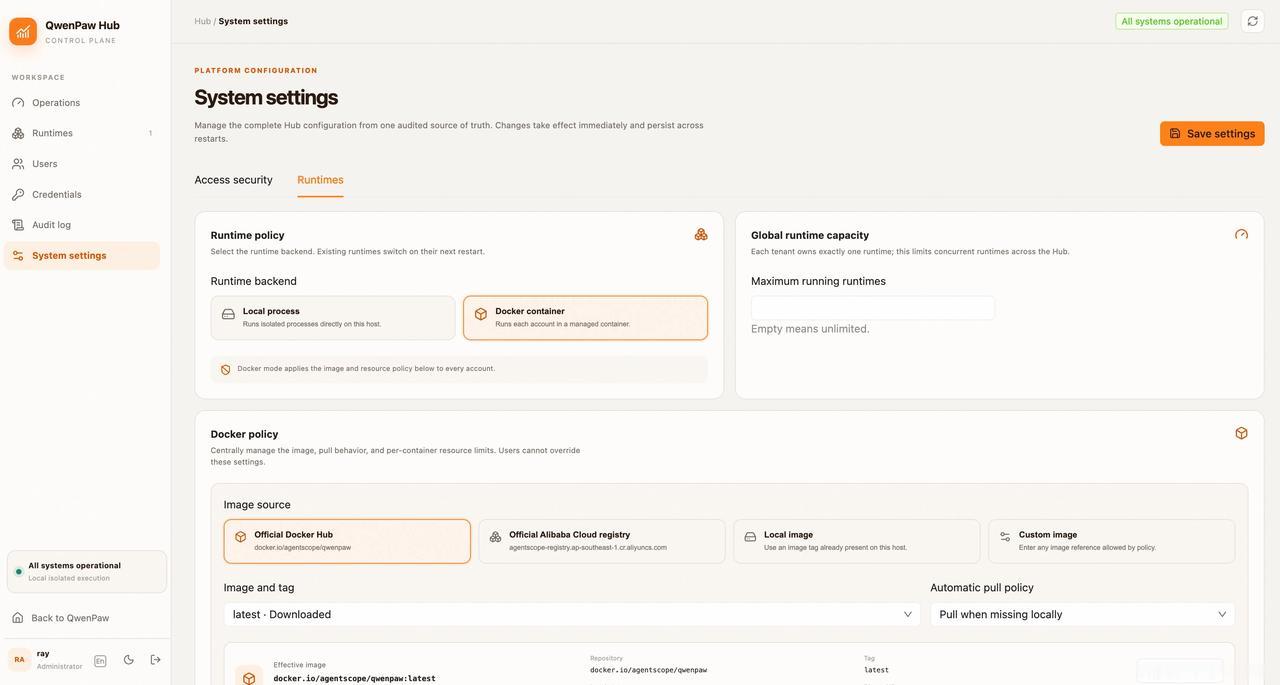Click the Operations gauge icon in the sidebar

[x=18, y=102]
